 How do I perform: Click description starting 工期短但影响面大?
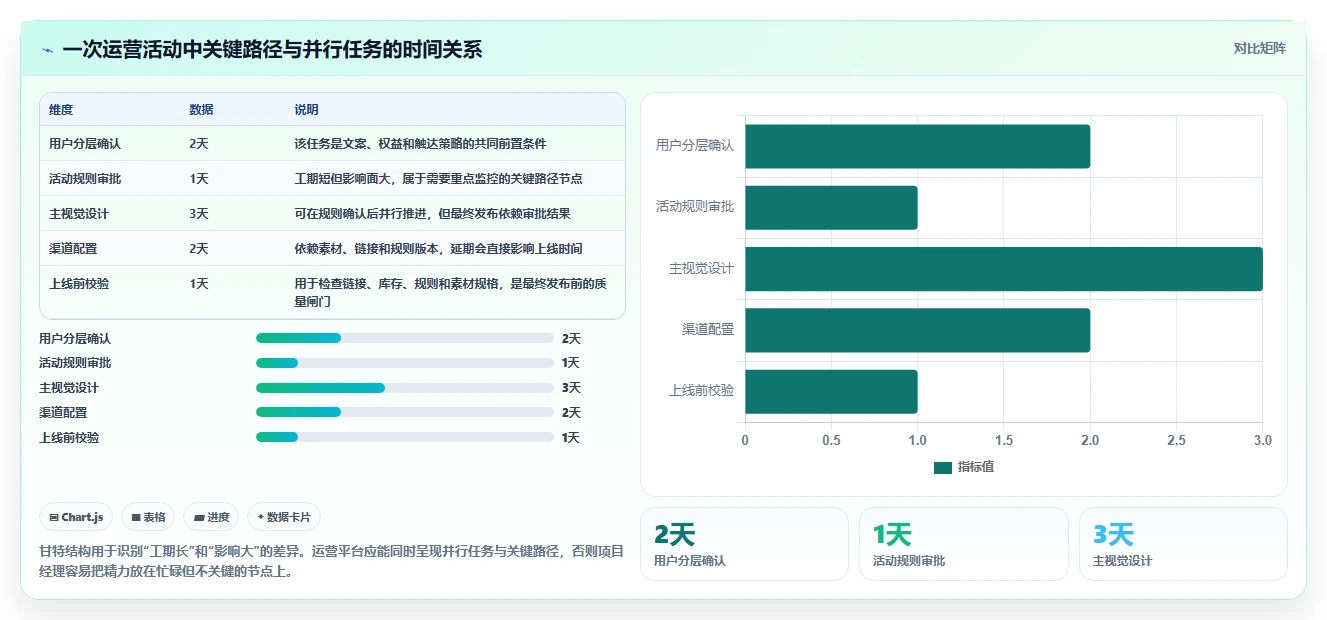point(438,179)
